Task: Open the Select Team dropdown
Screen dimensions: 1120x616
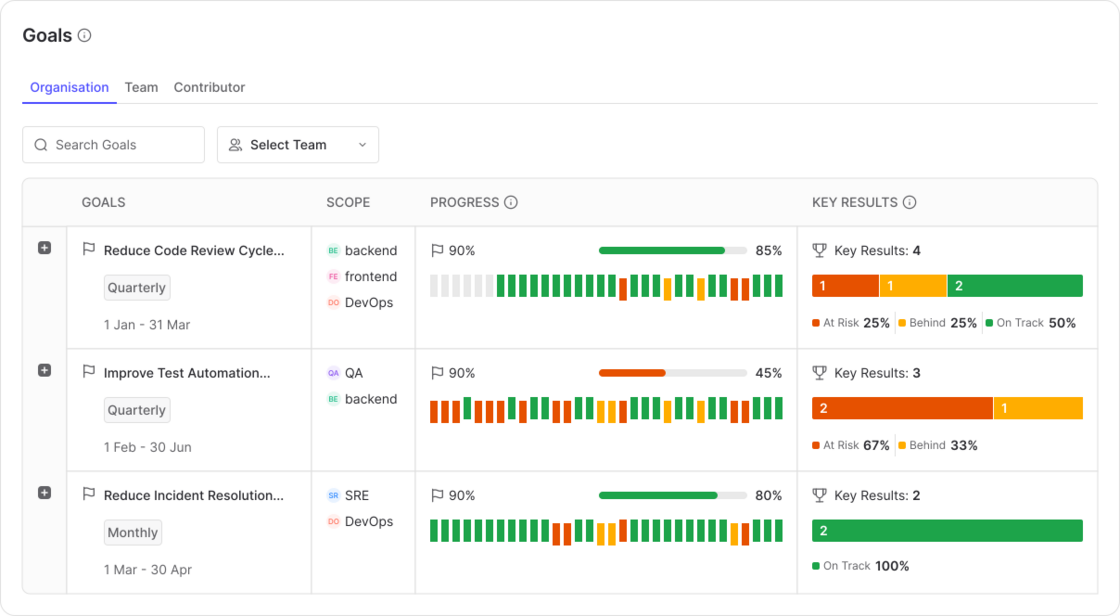Action: 298,145
